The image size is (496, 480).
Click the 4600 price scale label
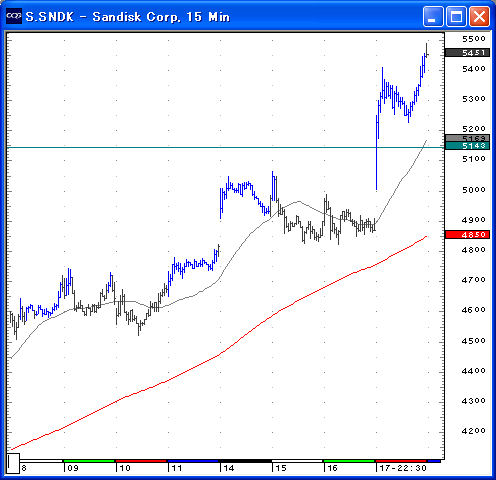click(474, 310)
